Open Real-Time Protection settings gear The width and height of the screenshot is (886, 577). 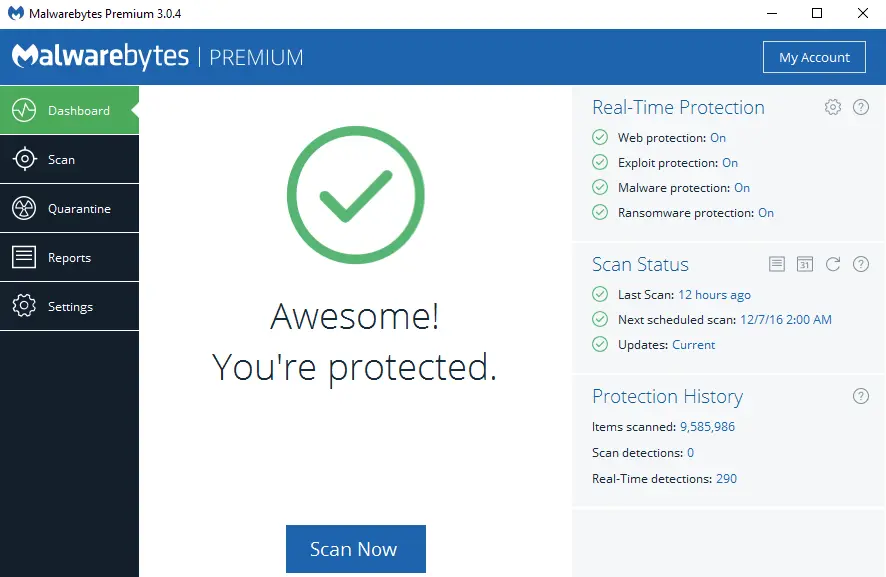coord(832,107)
